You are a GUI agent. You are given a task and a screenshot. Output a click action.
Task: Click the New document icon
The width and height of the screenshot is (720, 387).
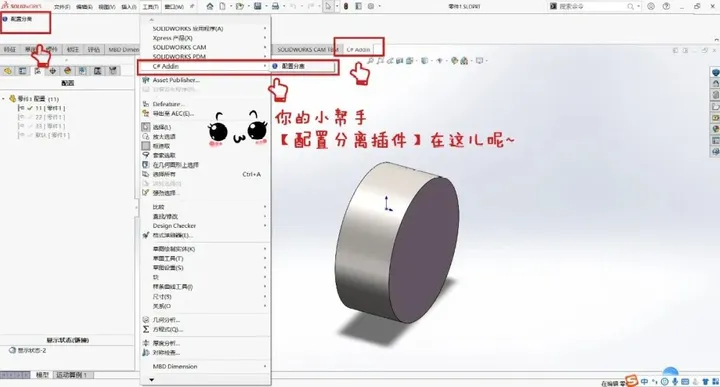click(x=222, y=6)
